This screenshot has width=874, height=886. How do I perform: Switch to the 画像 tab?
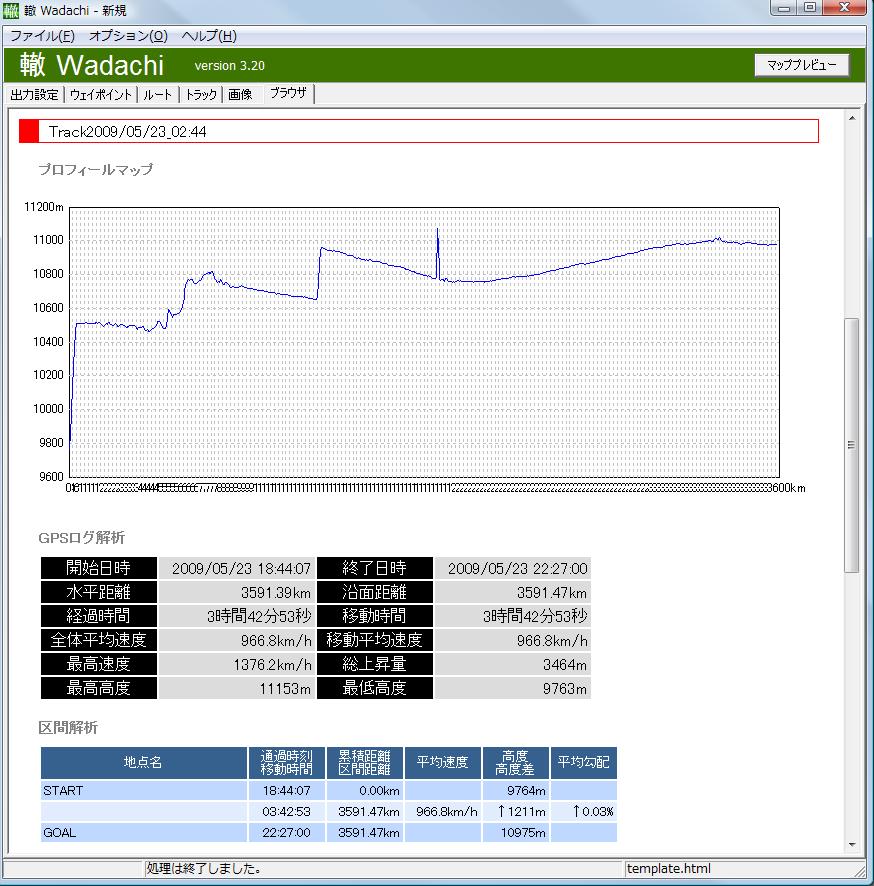tap(240, 95)
